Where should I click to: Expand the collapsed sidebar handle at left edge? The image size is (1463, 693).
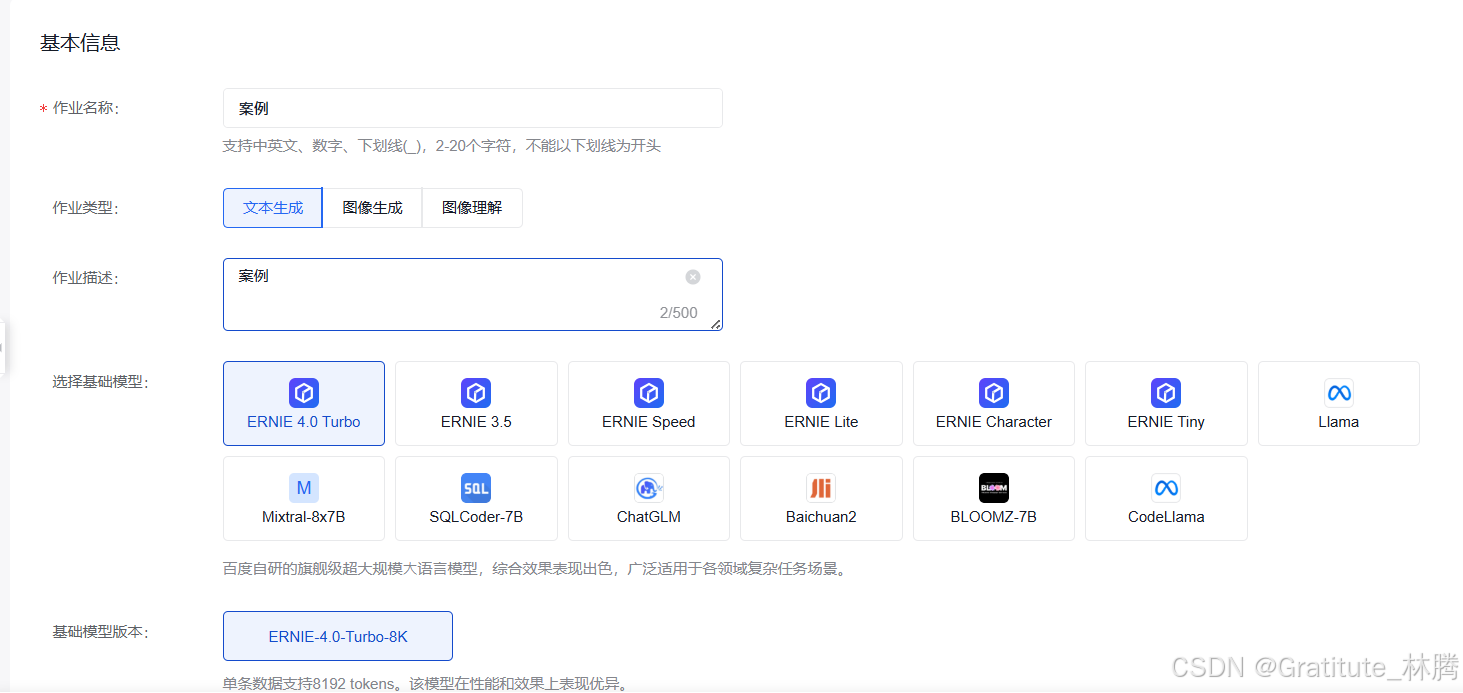tap(3, 348)
